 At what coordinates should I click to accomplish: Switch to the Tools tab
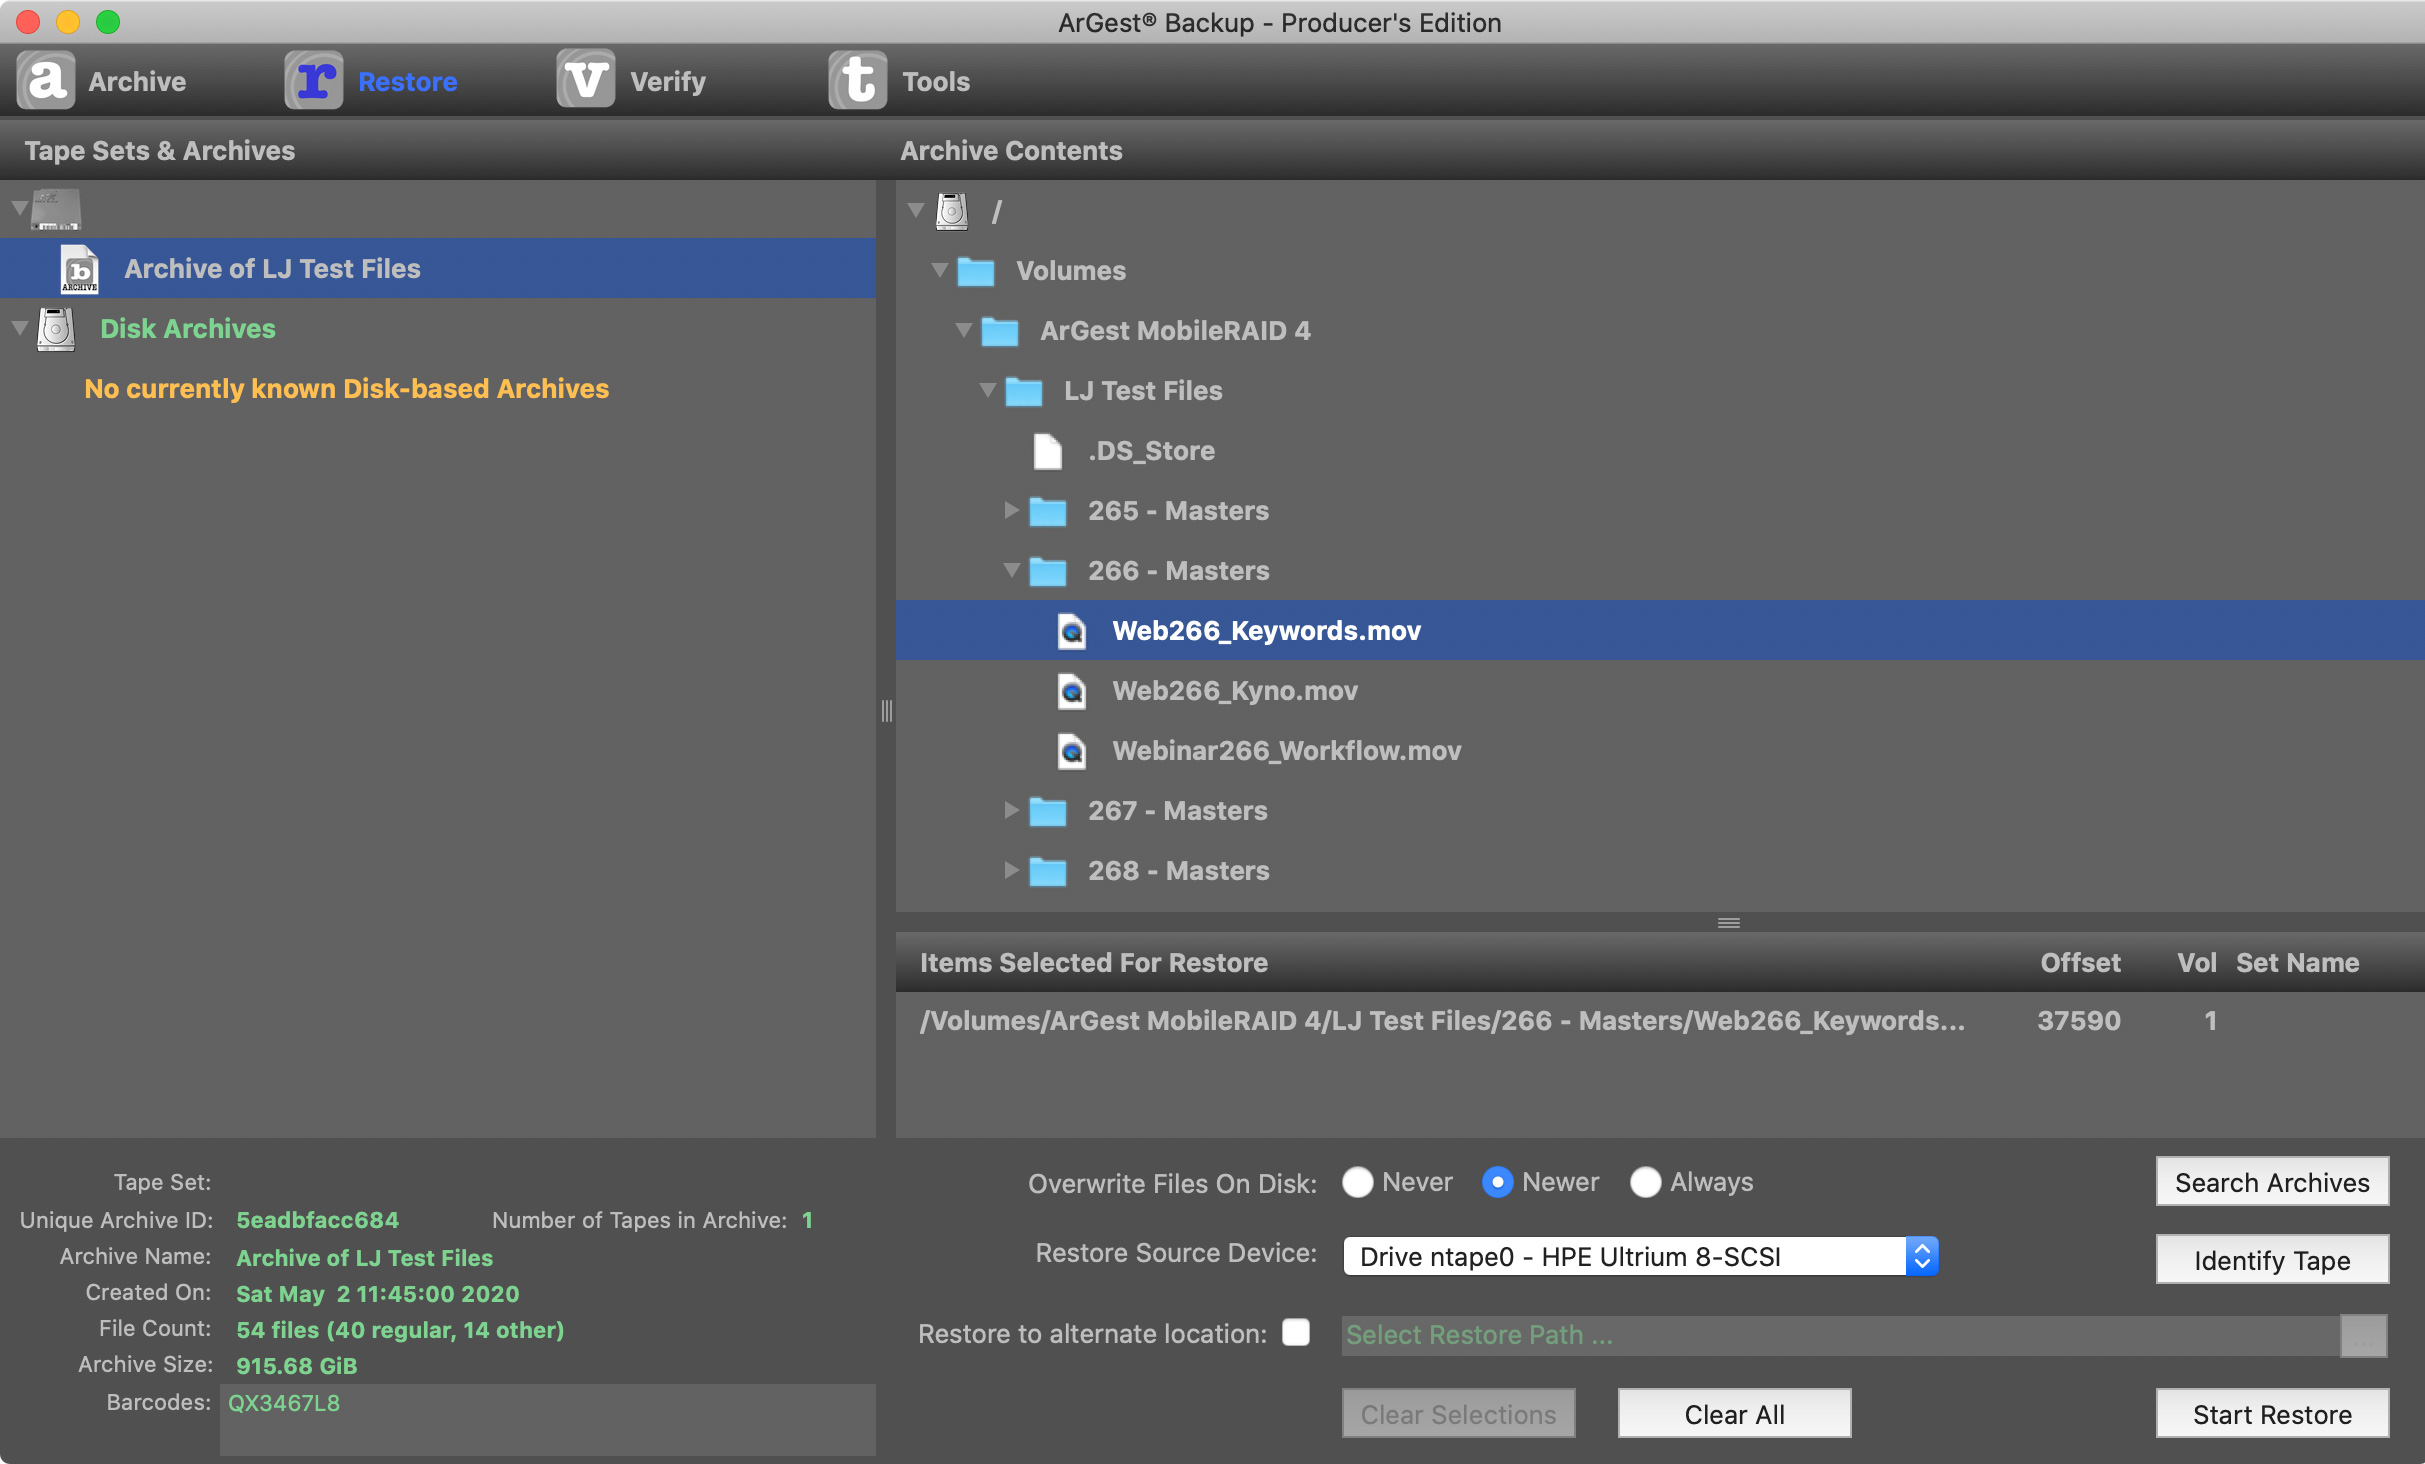(900, 80)
